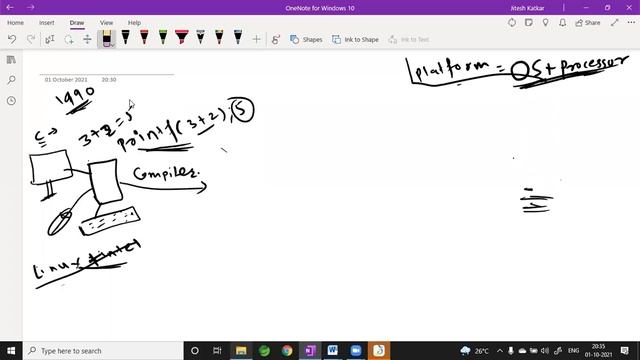Enter full screen mode

point(615,23)
